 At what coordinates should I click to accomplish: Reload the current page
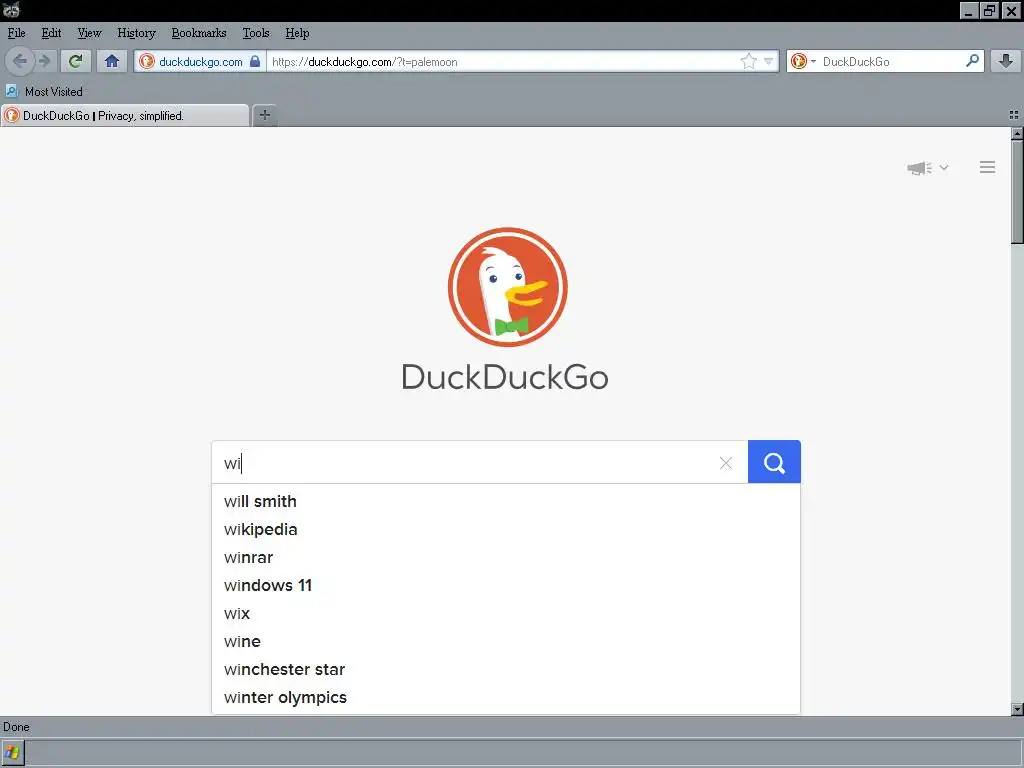point(76,61)
